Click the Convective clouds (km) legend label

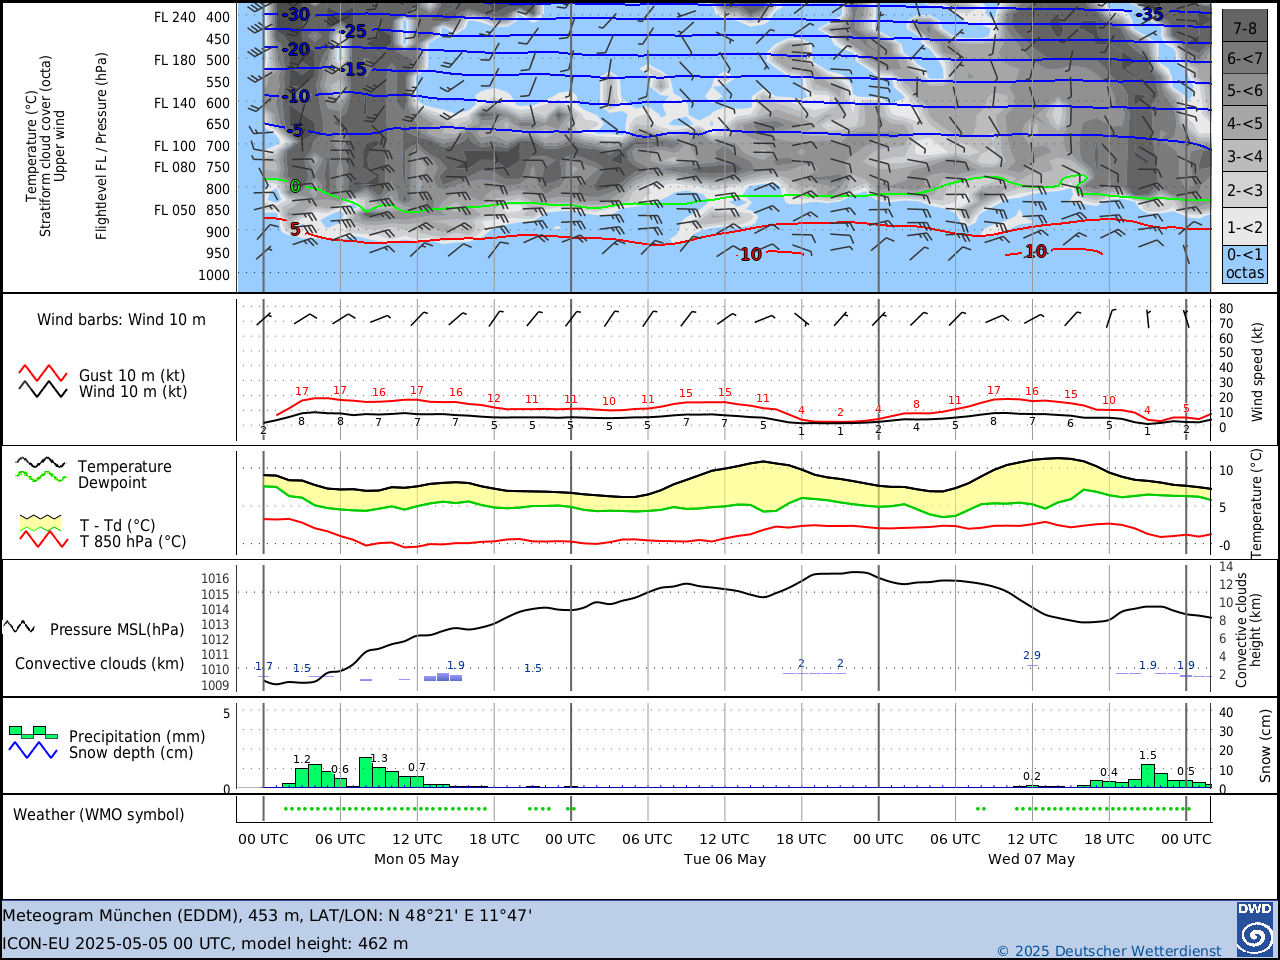(x=99, y=664)
